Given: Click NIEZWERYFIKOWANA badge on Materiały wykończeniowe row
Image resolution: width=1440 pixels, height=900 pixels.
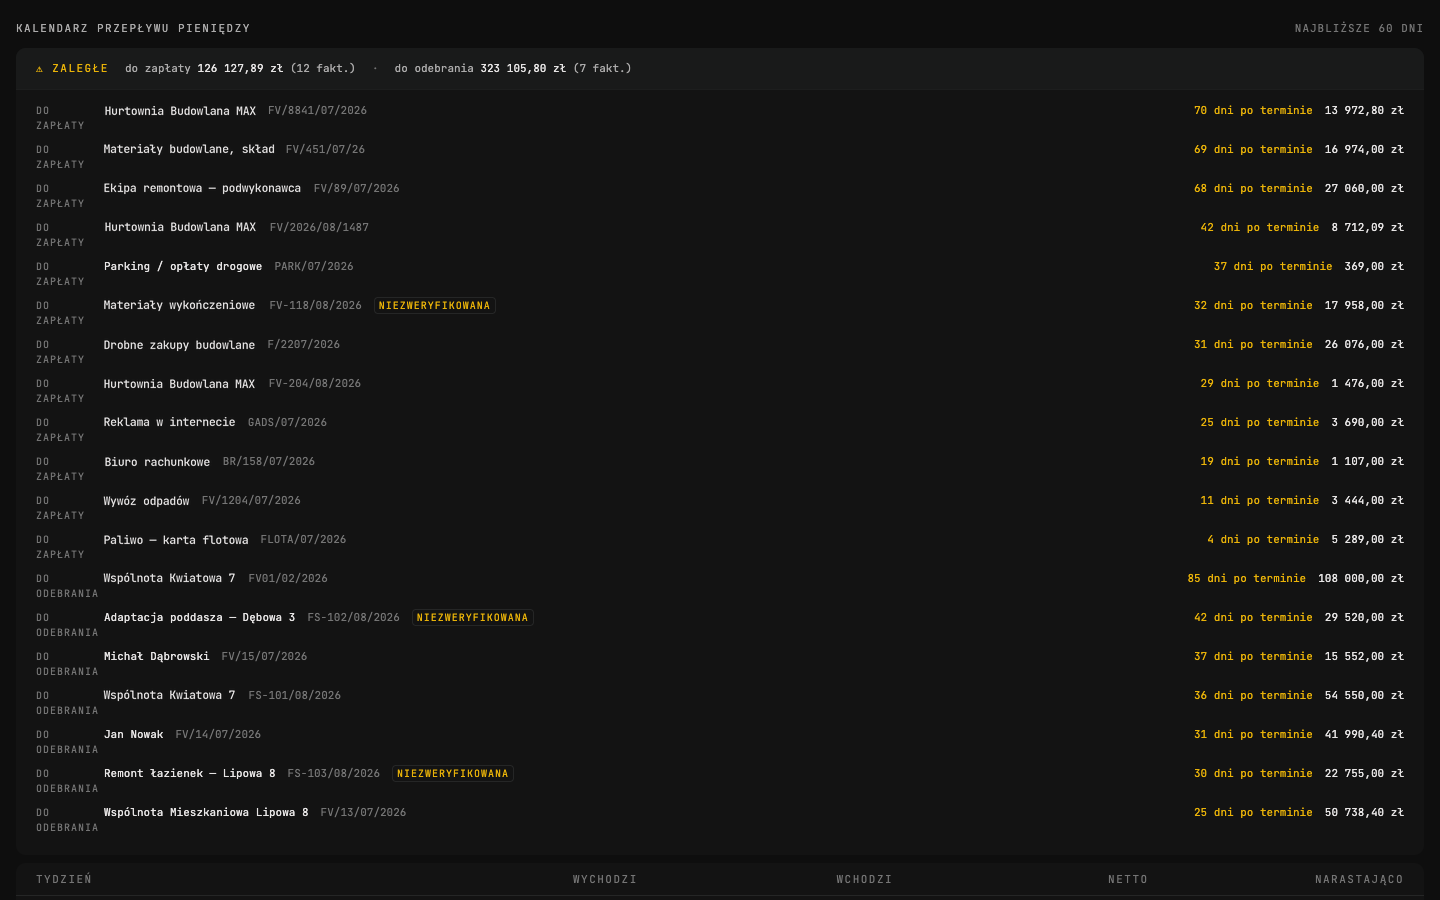Looking at the screenshot, I should pyautogui.click(x=435, y=306).
